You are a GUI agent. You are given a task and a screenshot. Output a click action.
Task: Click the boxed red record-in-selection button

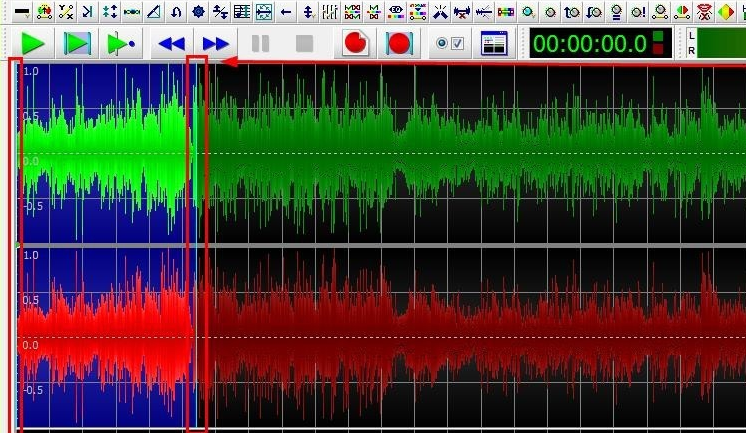tap(399, 44)
